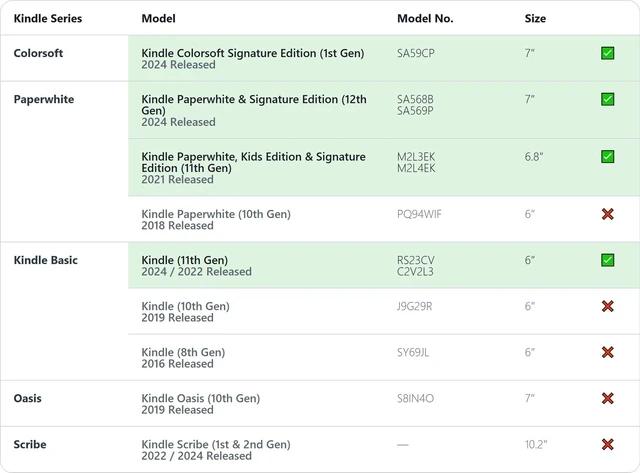The width and height of the screenshot is (640, 473).
Task: Click the Kindle Oasis (10th Gen) model name
Action: [x=200, y=398]
